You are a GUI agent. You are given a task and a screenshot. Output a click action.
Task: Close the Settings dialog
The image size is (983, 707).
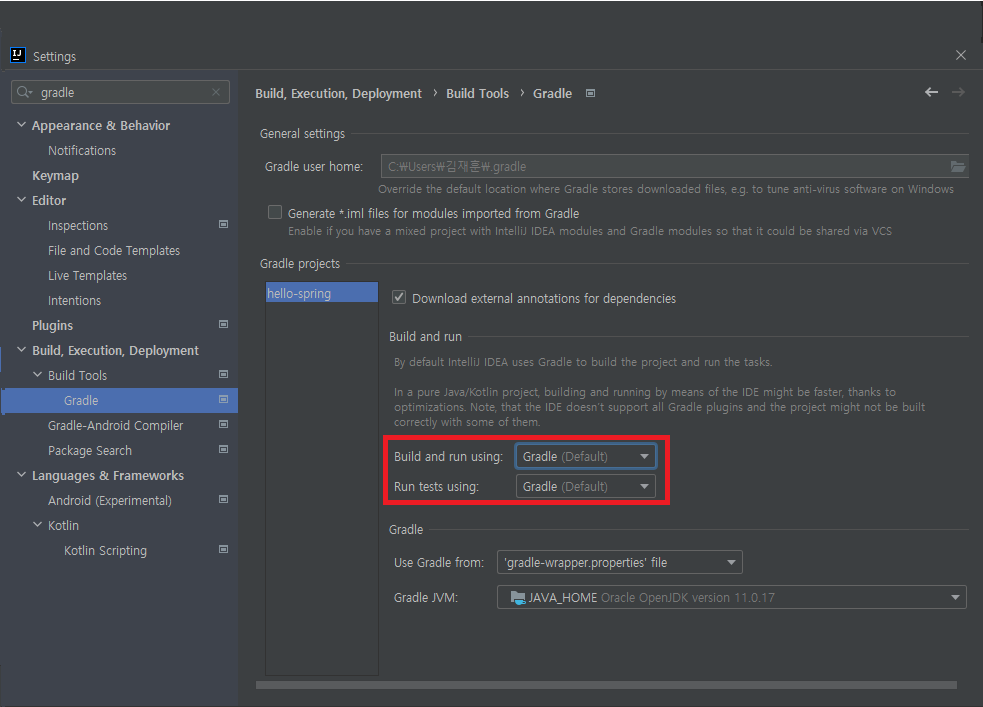(x=960, y=55)
